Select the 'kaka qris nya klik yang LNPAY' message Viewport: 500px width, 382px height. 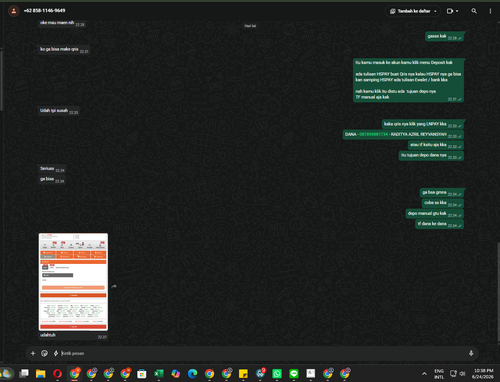(x=423, y=124)
